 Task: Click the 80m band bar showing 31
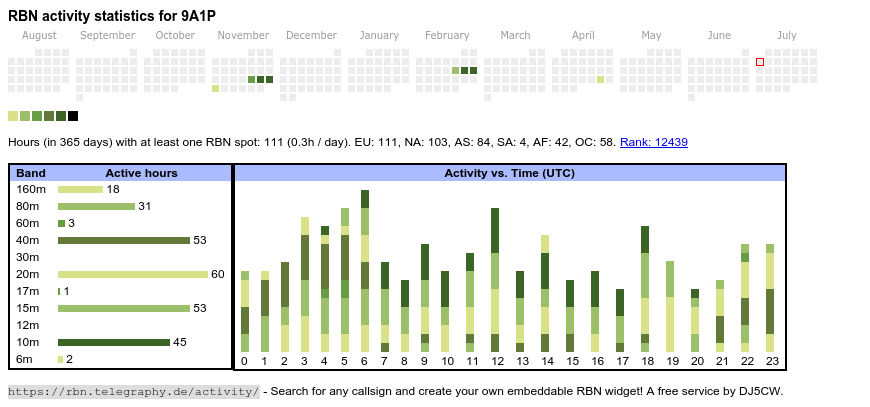[x=96, y=206]
